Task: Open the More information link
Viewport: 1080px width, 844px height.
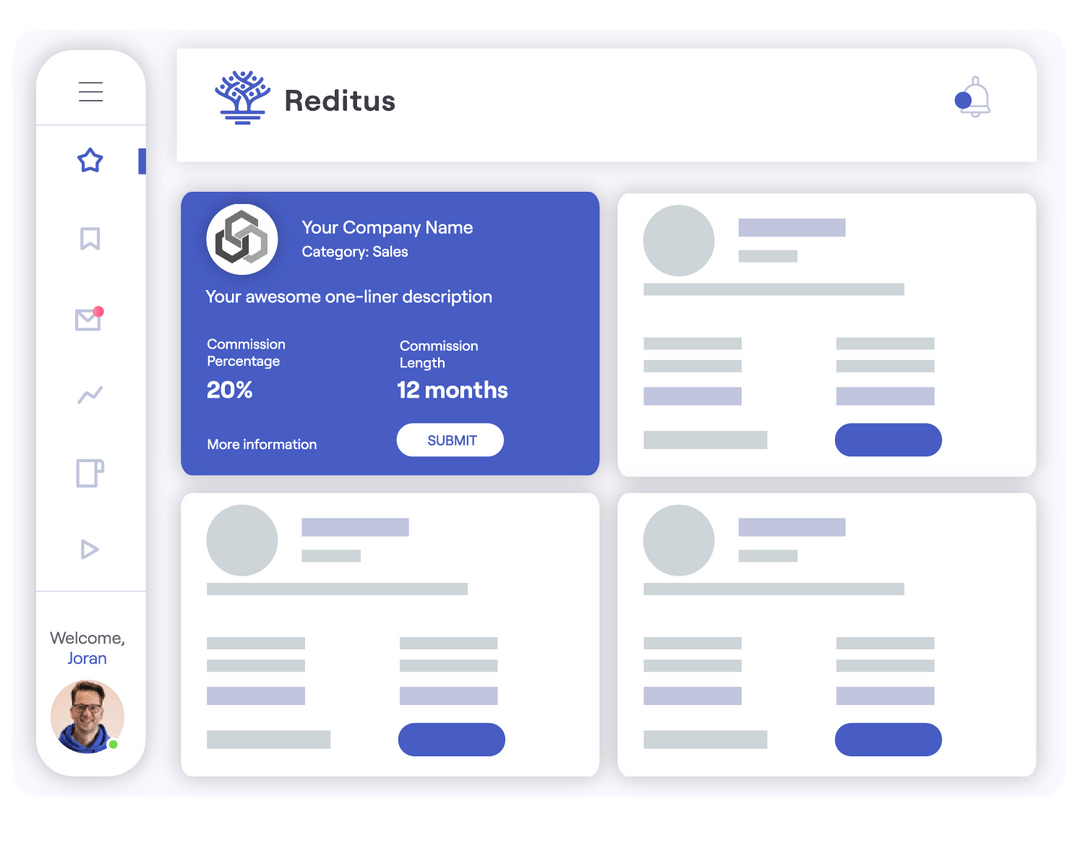Action: [x=261, y=444]
